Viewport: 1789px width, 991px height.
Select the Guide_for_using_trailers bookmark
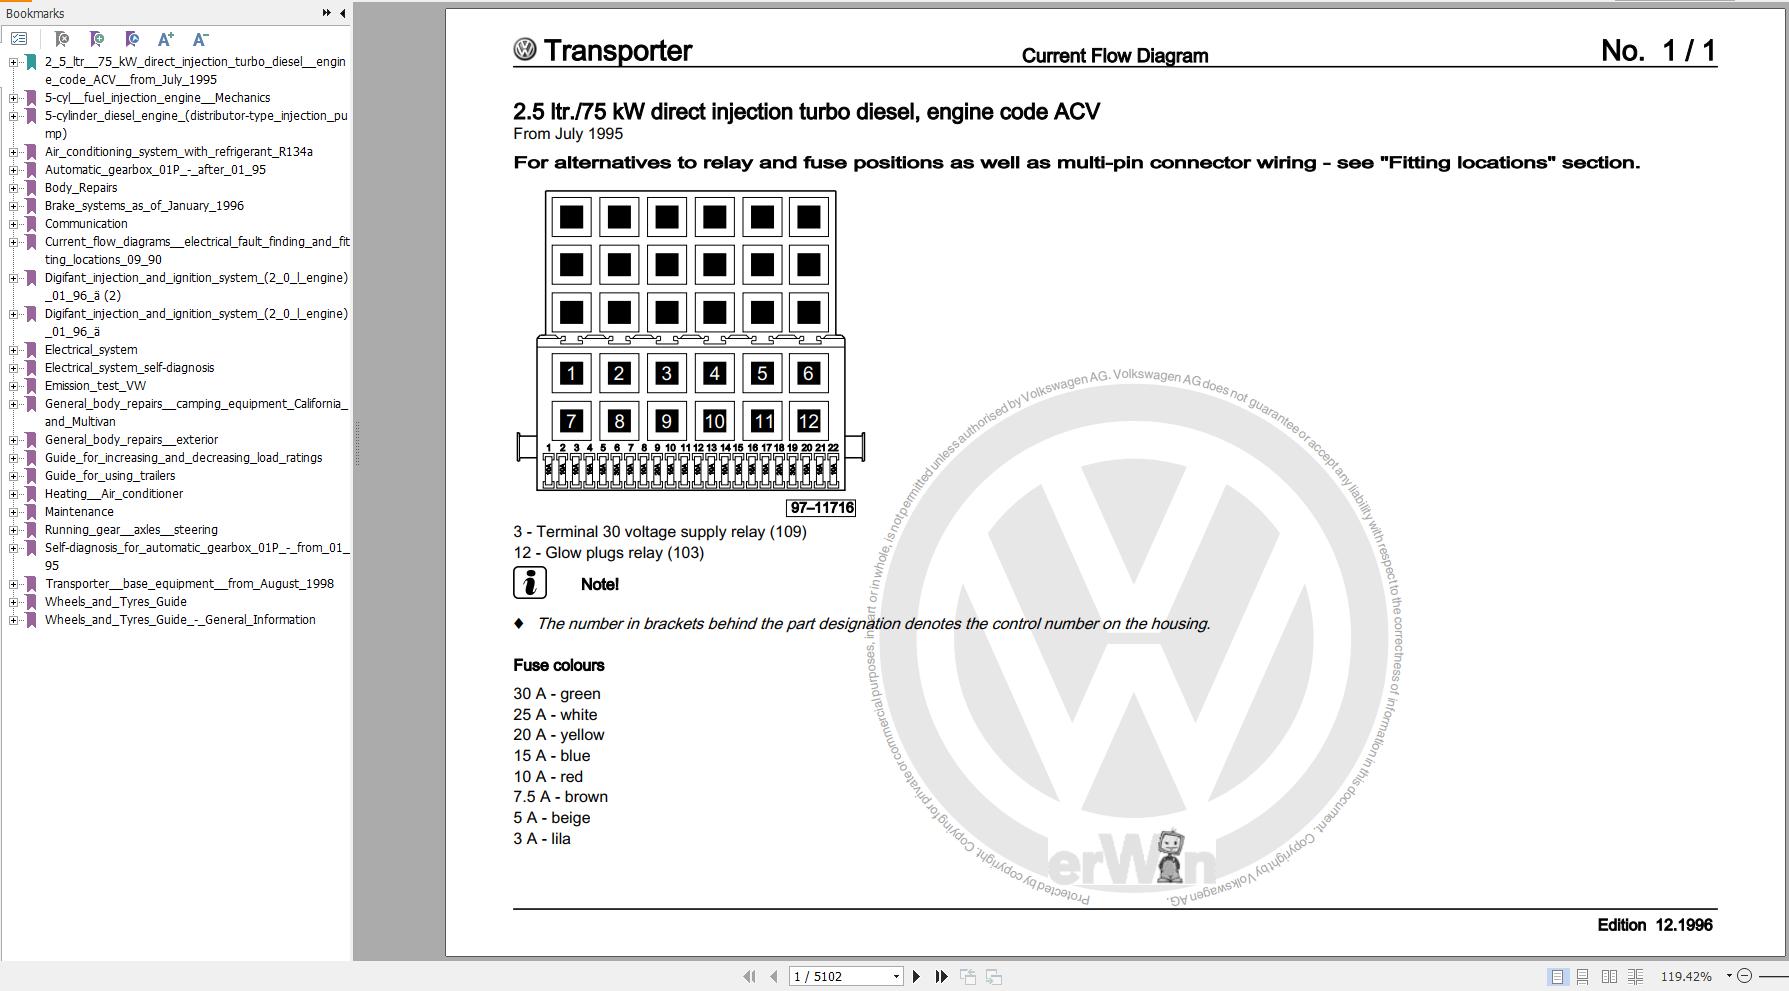(x=110, y=476)
